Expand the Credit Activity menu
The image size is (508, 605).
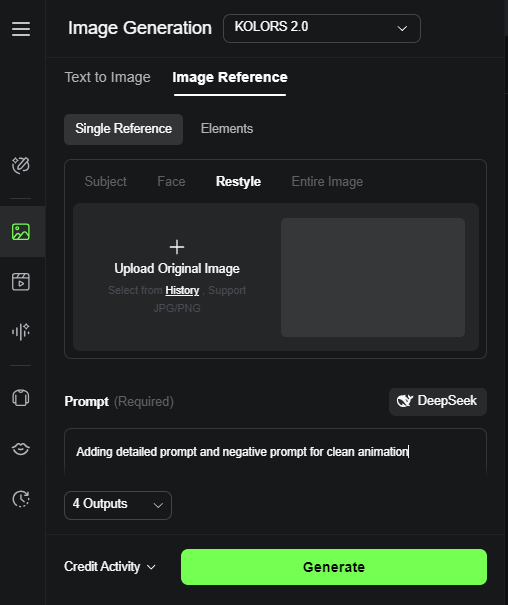pyautogui.click(x=110, y=566)
